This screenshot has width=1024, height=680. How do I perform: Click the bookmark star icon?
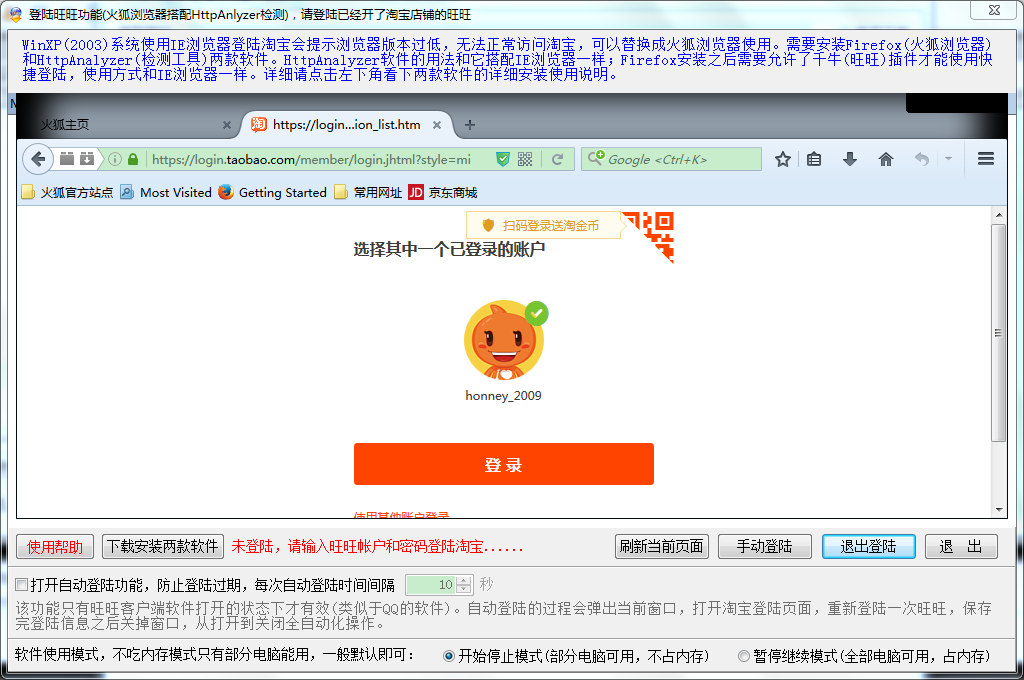pyautogui.click(x=783, y=159)
